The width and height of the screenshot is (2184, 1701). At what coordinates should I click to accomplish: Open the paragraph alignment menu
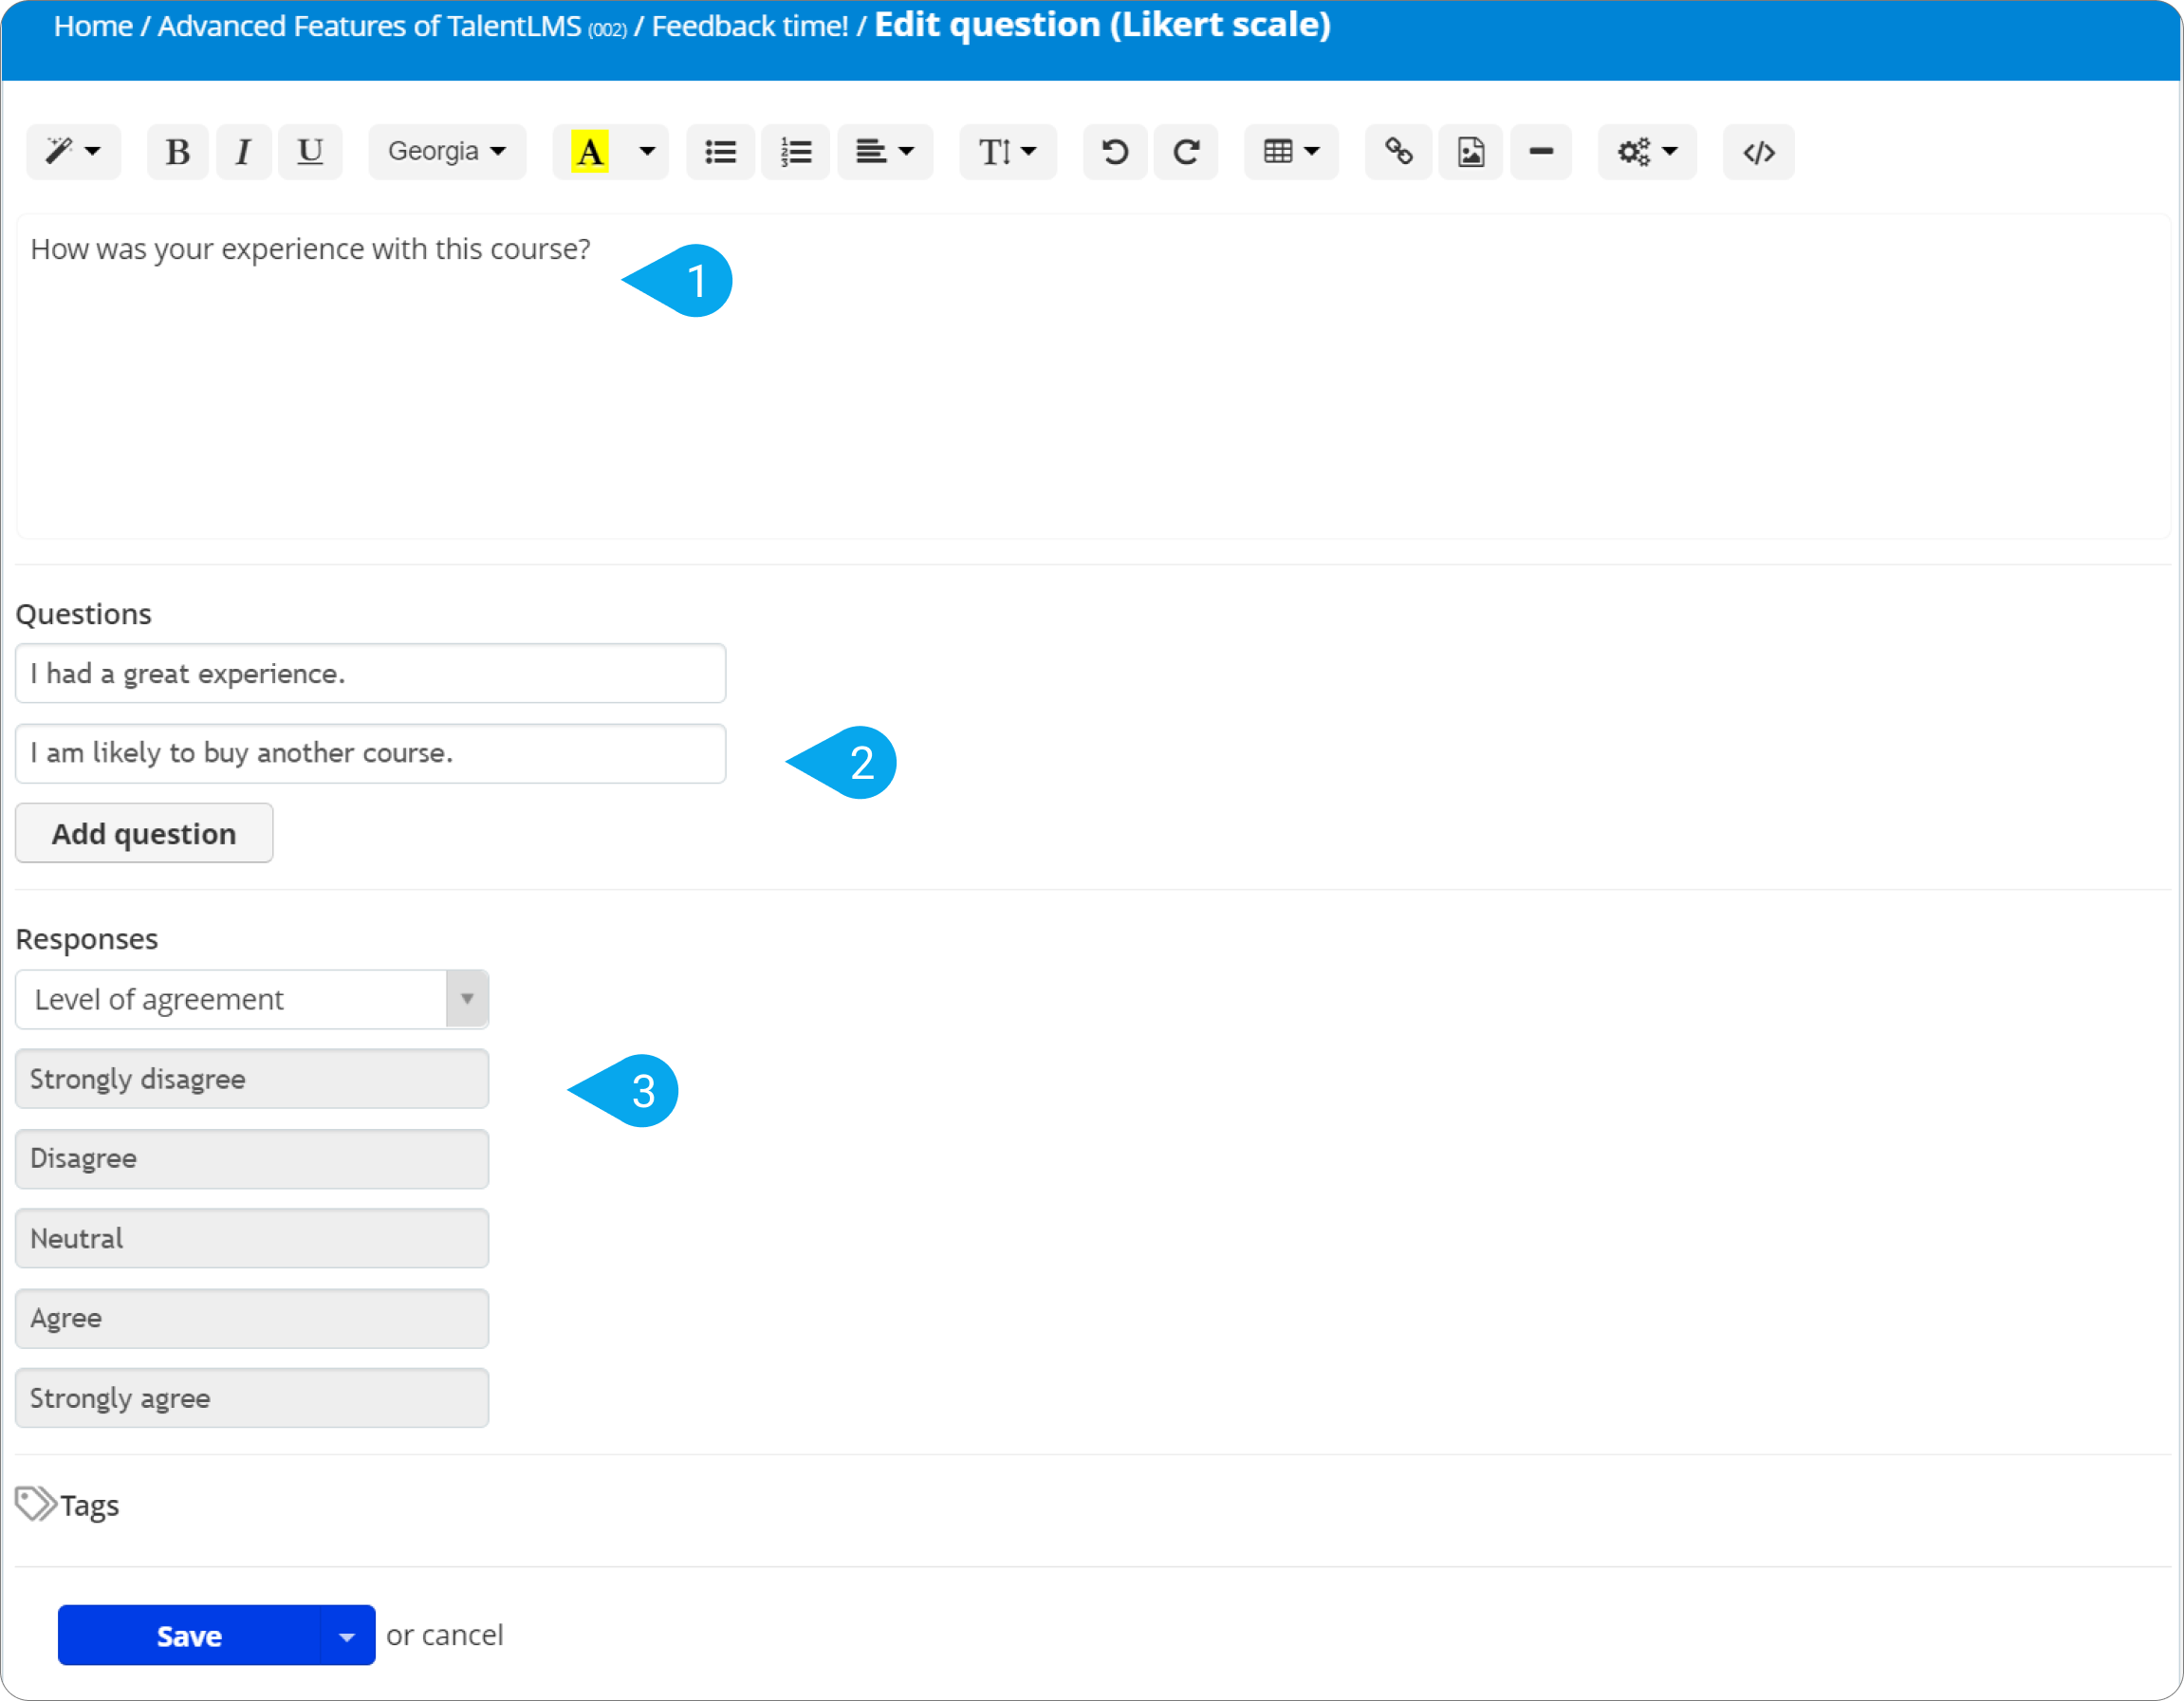tap(885, 152)
